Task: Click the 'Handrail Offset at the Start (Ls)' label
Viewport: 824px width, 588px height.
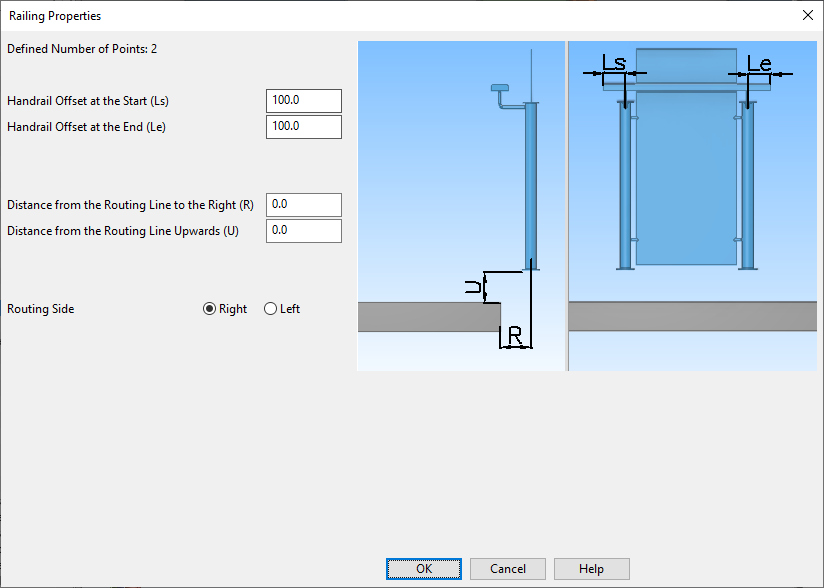Action: tap(88, 101)
